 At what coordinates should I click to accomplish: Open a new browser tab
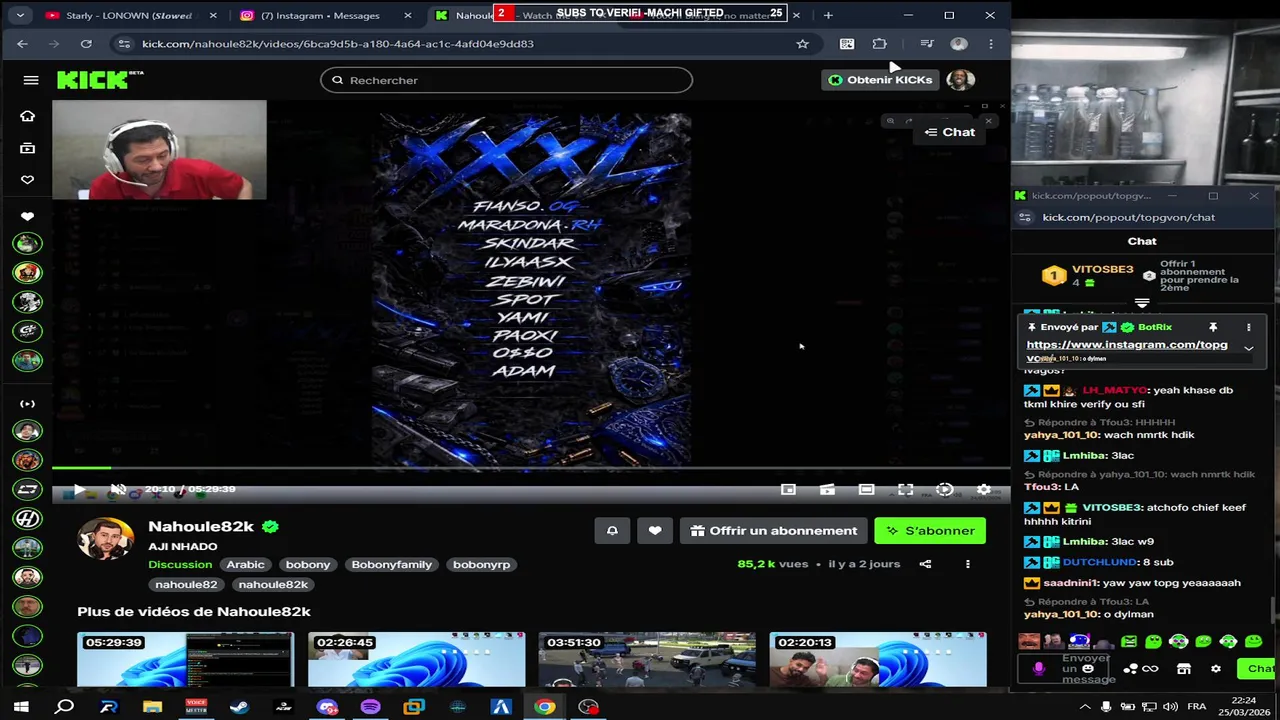(828, 15)
